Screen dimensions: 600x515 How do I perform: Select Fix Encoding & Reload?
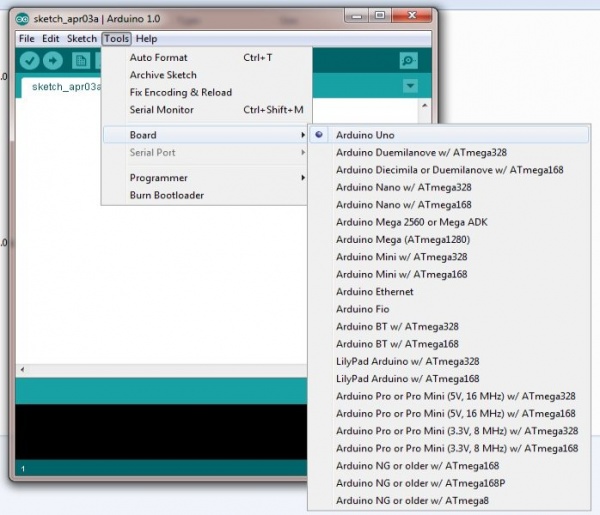(x=205, y=93)
